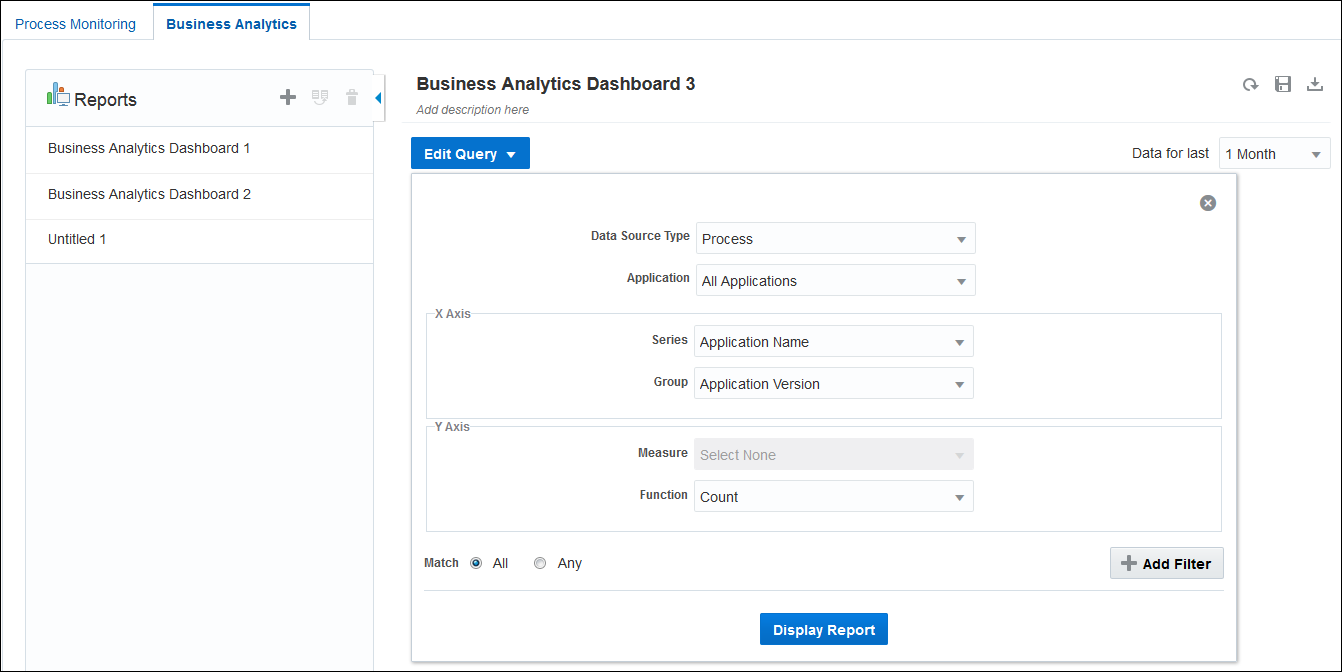Open the Function dropdown showing Count

click(833, 497)
